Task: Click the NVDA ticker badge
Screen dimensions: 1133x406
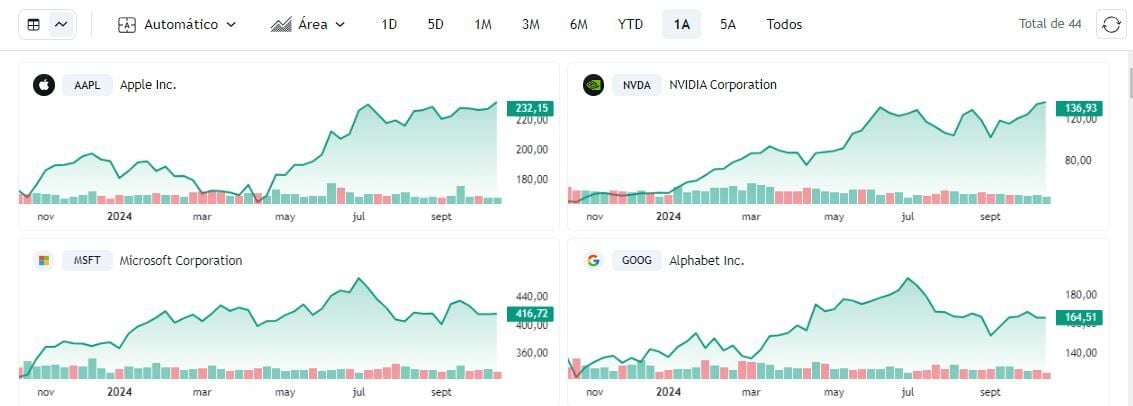Action: pyautogui.click(x=636, y=85)
